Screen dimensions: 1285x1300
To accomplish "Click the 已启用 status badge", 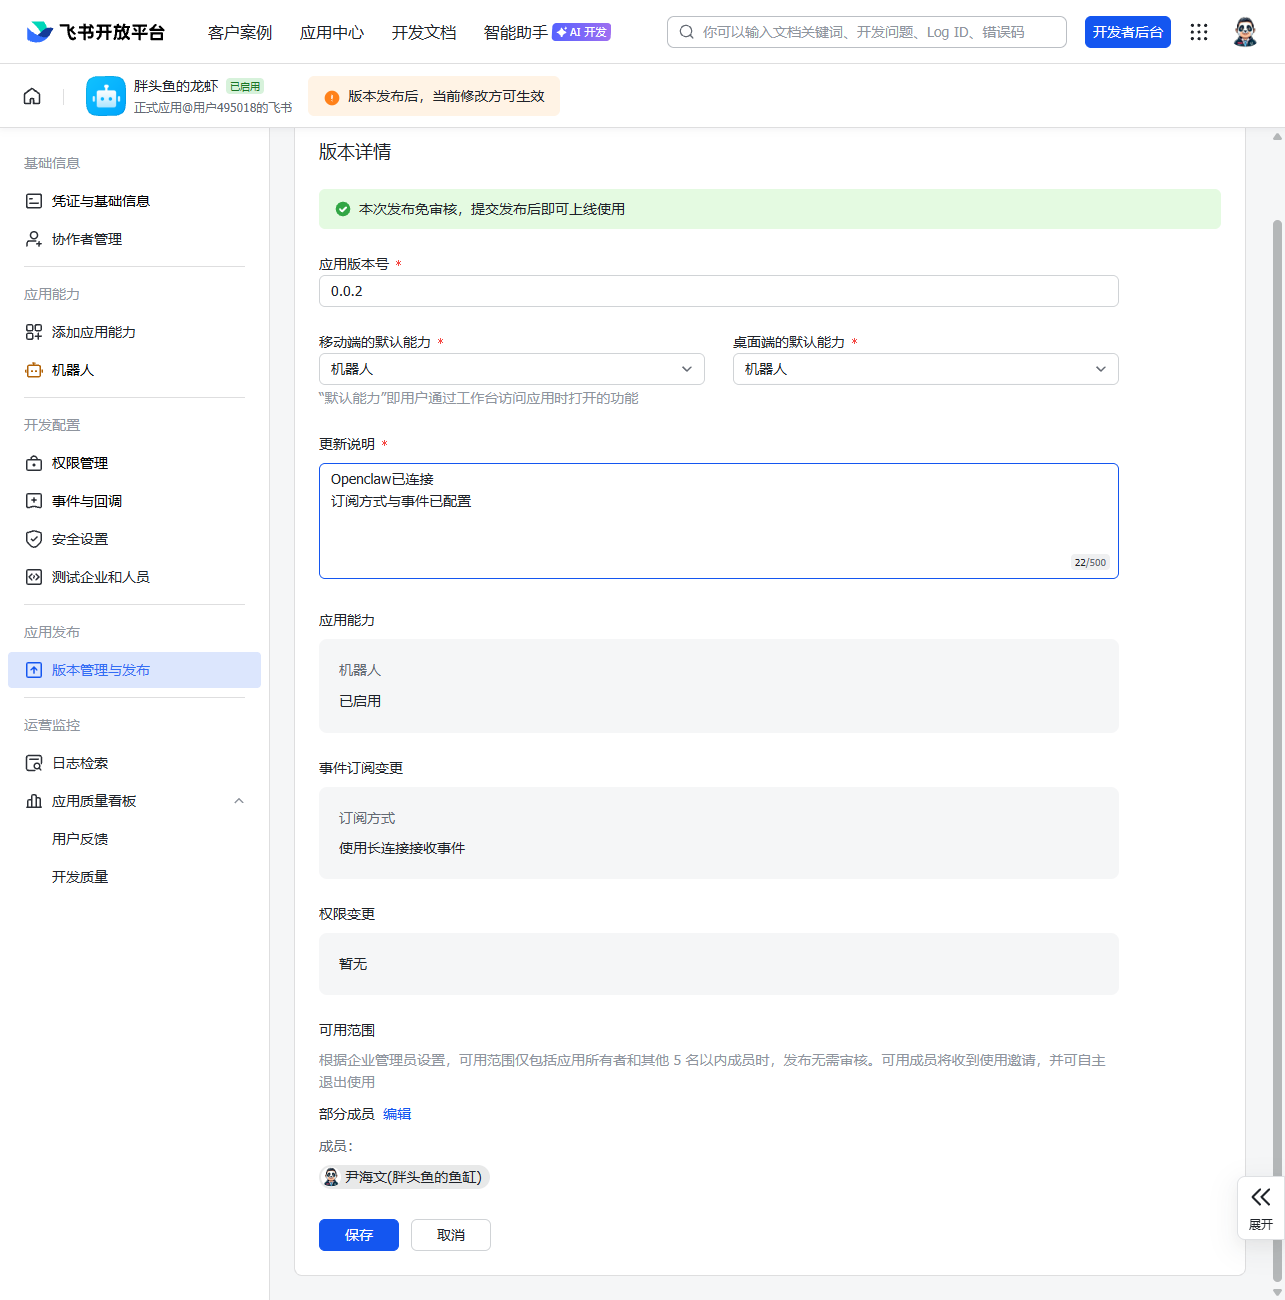I will tap(245, 87).
